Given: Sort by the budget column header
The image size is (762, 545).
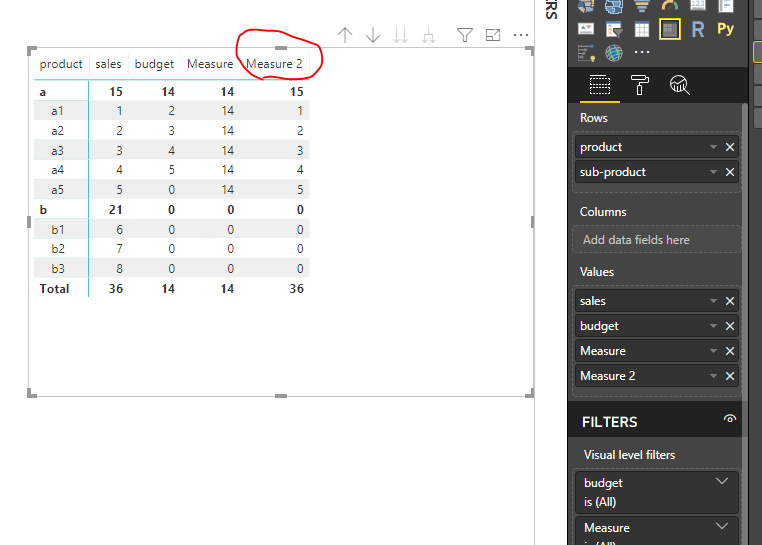Looking at the screenshot, I should click(154, 64).
